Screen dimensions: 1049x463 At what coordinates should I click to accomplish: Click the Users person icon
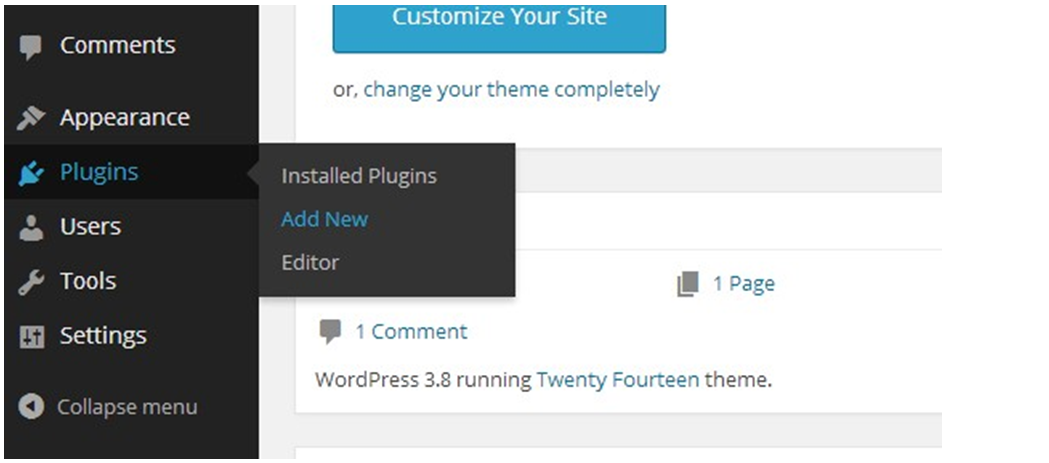[30, 227]
